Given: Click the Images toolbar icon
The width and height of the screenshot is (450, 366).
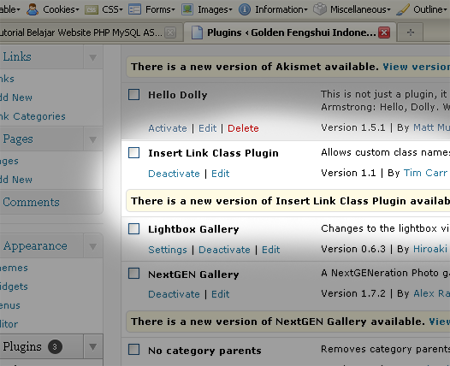Looking at the screenshot, I should 187,9.
